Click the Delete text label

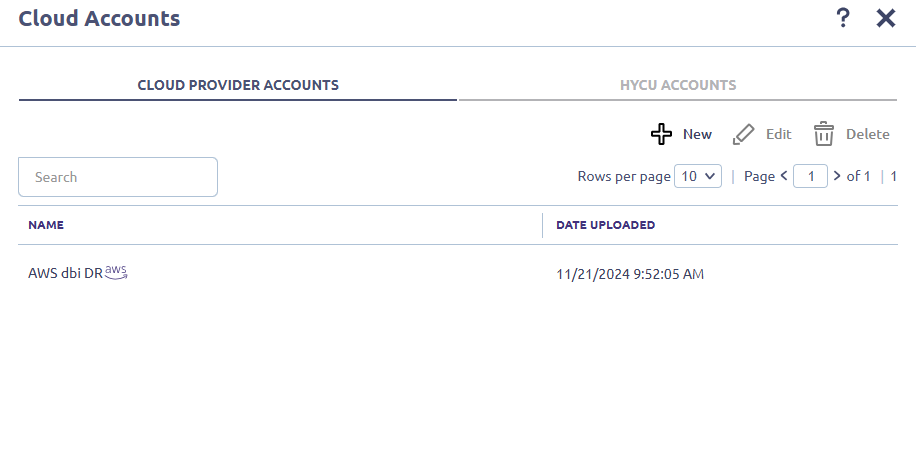868,134
